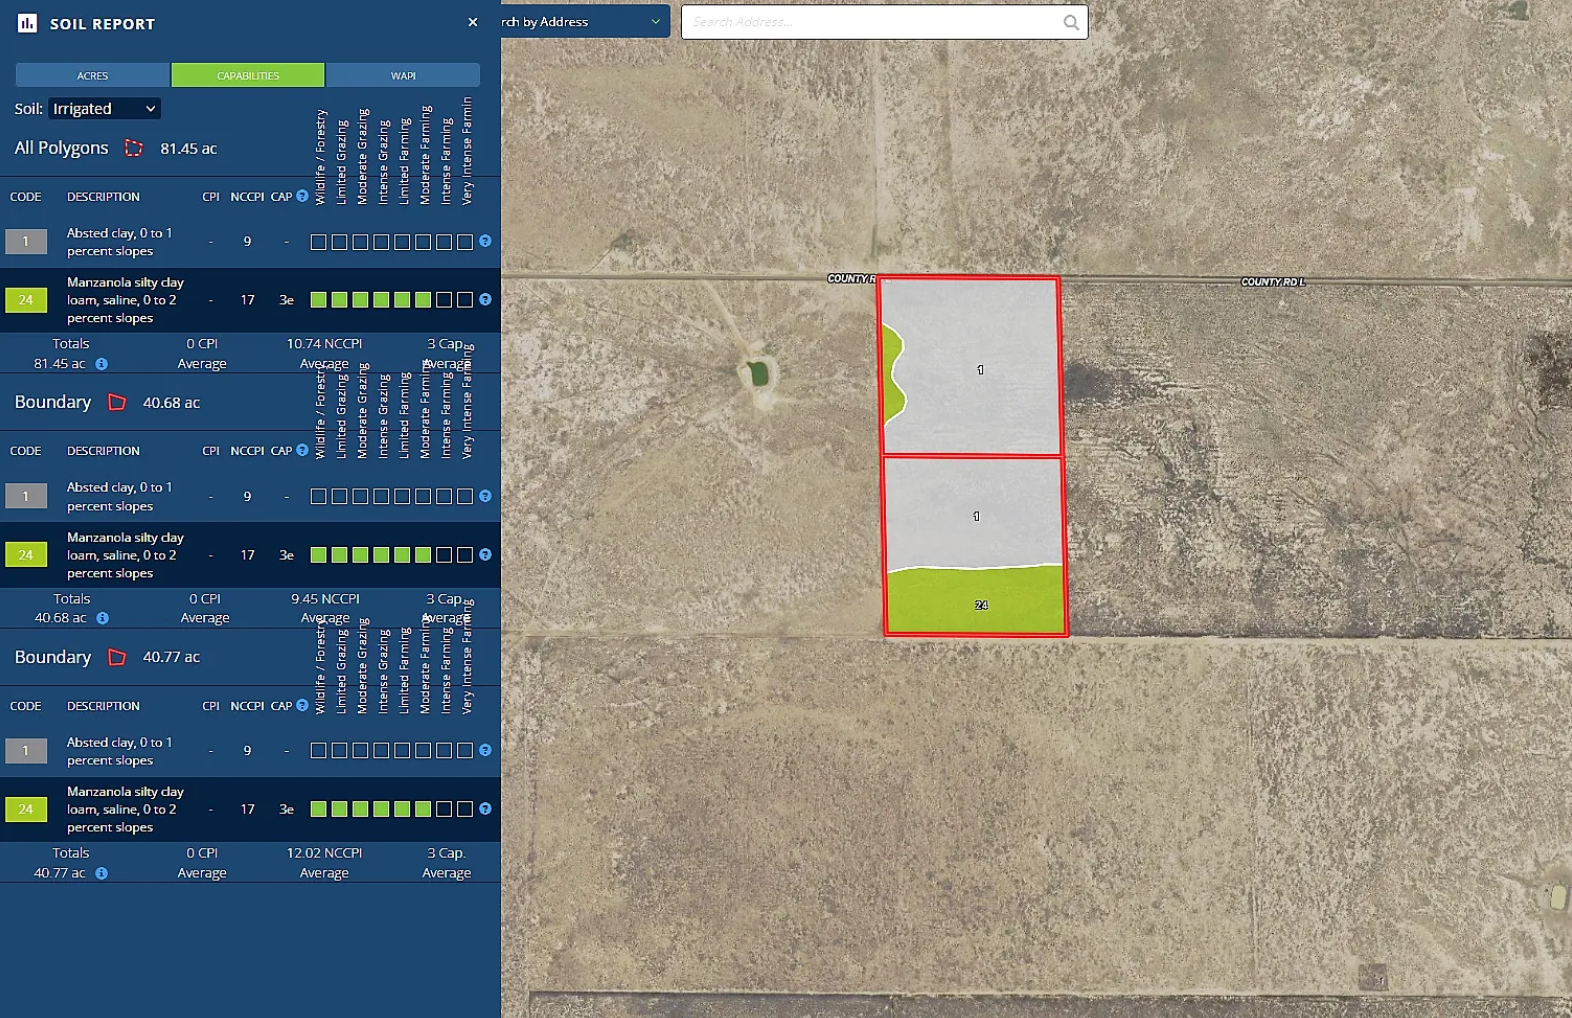1572x1018 pixels.
Task: Click the green code 24 swatch under All Polygons
Action: pos(26,300)
